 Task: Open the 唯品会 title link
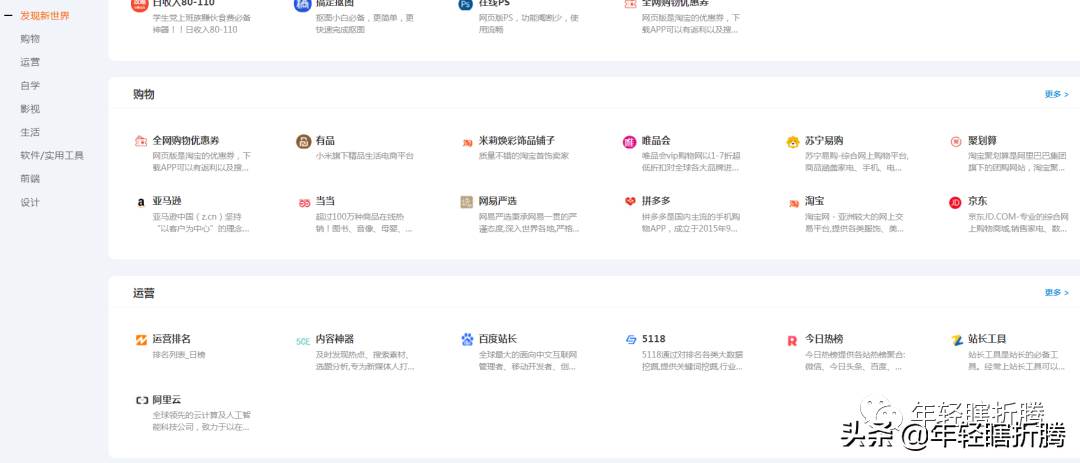656,141
